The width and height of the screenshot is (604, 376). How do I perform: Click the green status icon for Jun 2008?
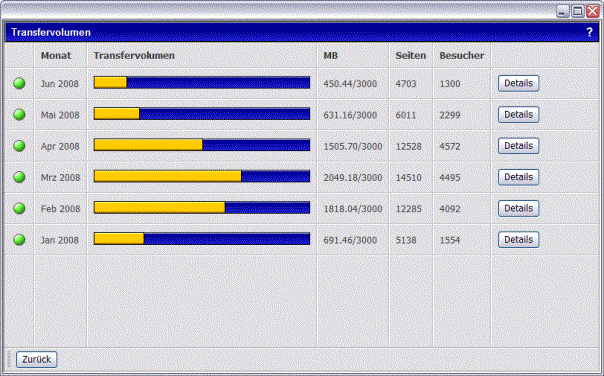click(x=19, y=83)
